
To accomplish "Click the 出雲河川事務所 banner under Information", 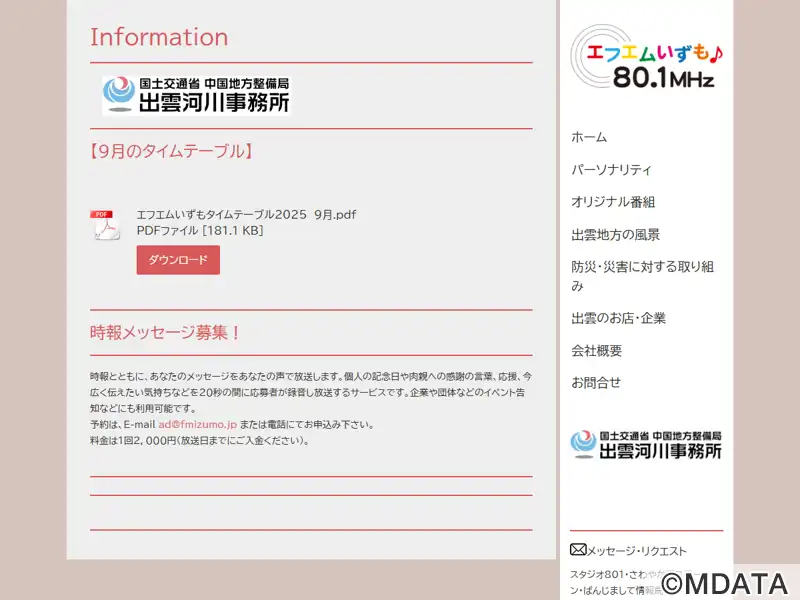I will click(196, 95).
